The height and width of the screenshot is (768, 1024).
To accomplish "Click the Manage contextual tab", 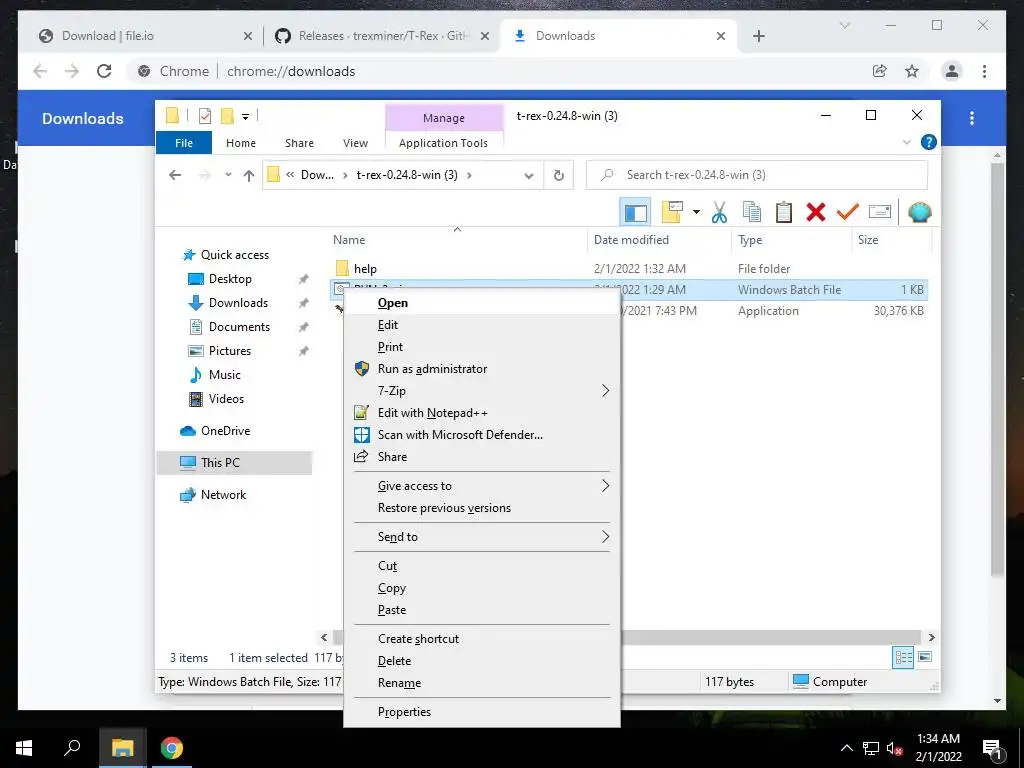I will tap(444, 118).
